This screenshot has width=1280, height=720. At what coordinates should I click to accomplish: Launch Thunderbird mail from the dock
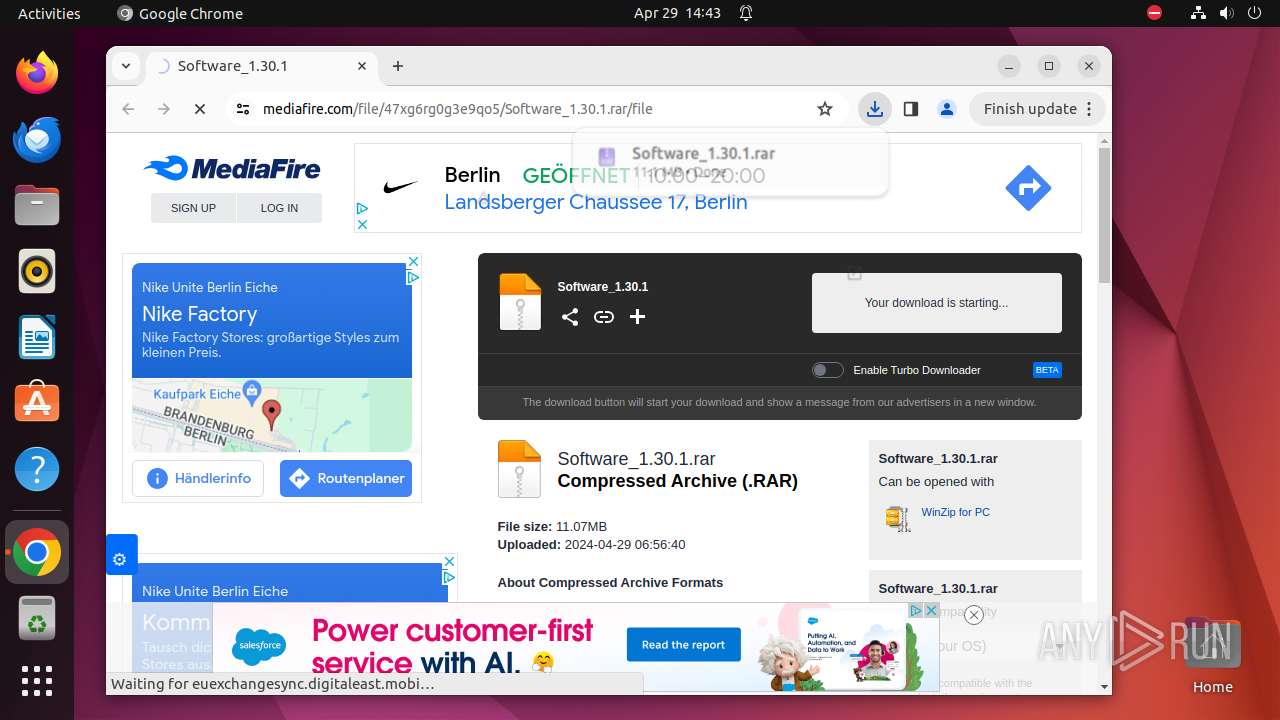pos(37,139)
